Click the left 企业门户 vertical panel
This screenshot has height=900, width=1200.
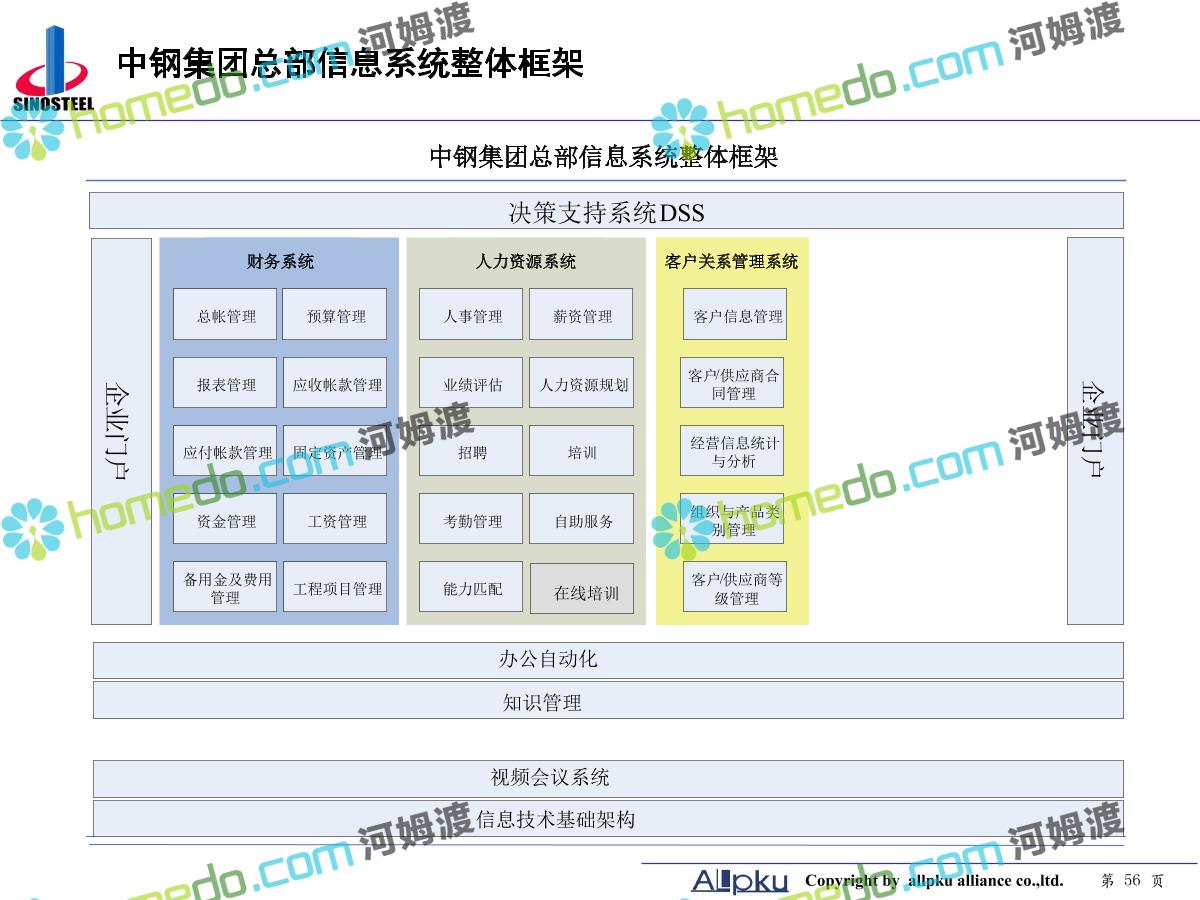pyautogui.click(x=121, y=430)
